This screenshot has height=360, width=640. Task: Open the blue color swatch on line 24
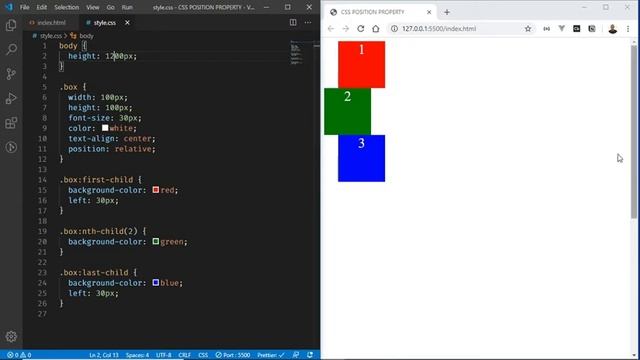[x=156, y=282]
